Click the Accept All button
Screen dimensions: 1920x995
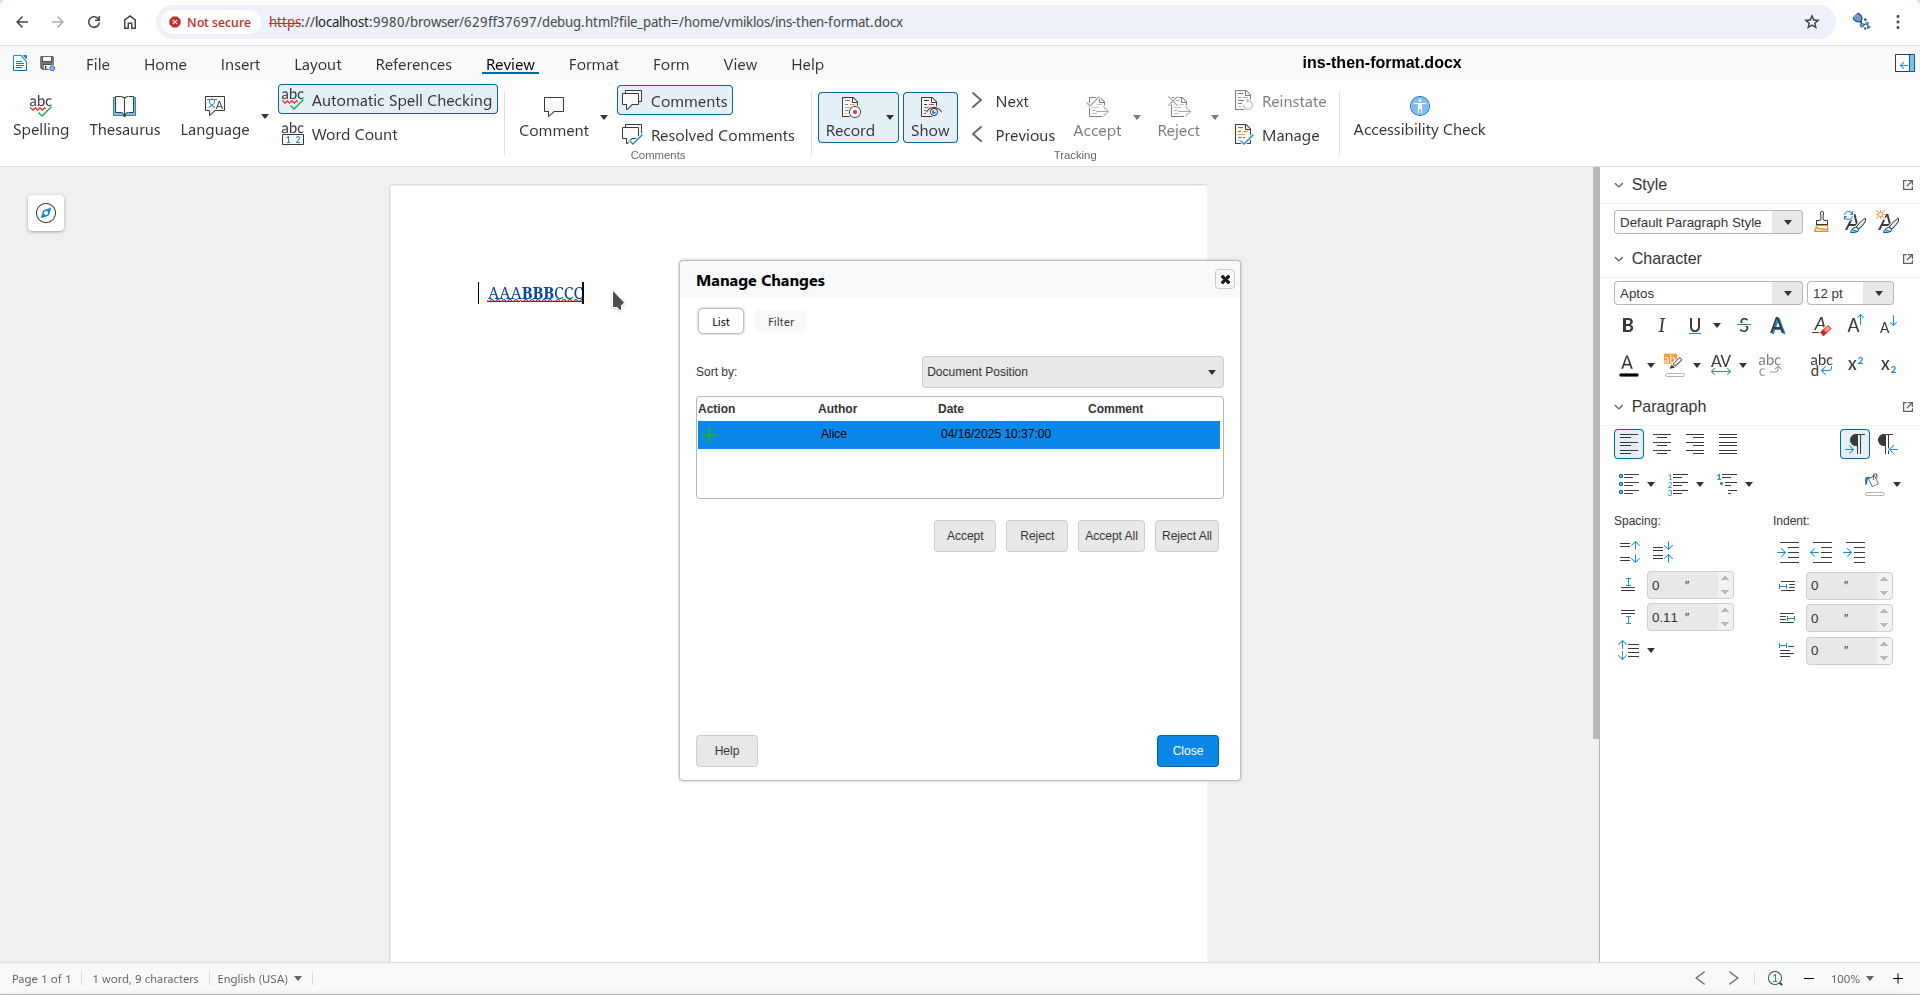1110,536
